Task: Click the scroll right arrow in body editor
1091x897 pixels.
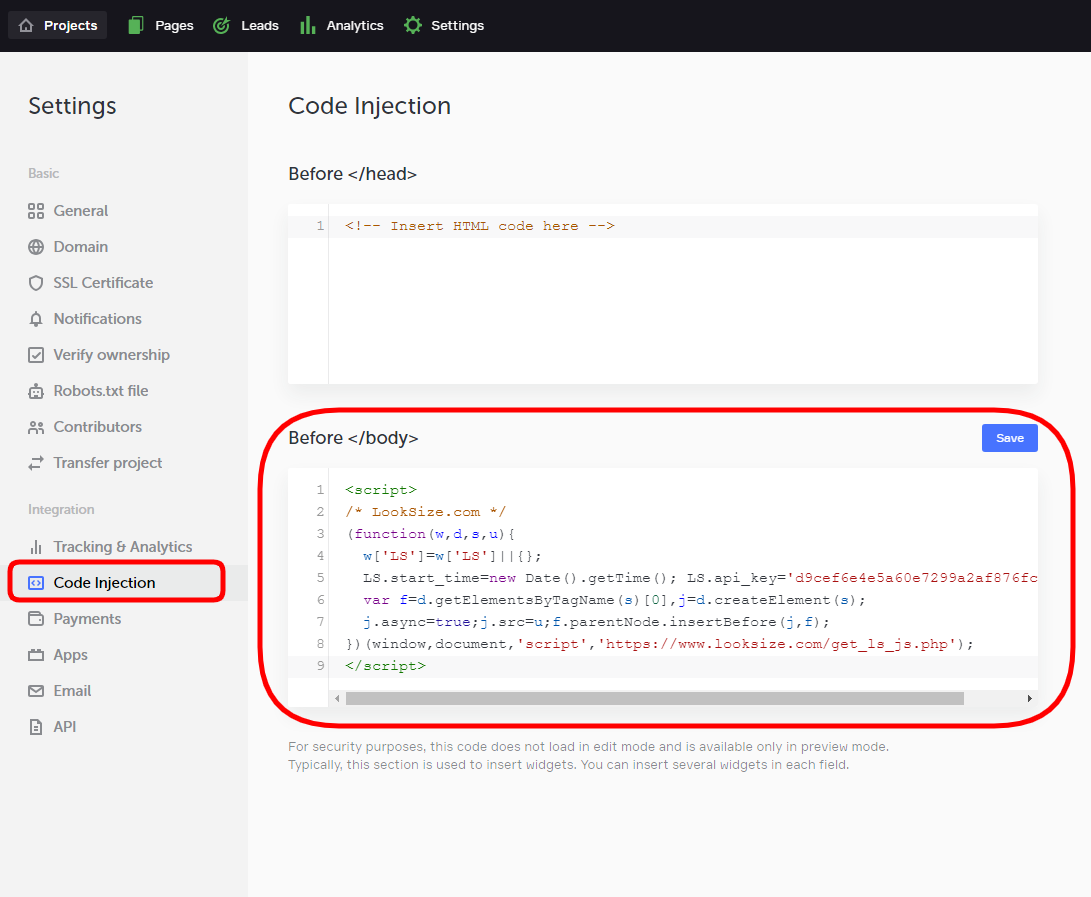Action: tap(1030, 699)
